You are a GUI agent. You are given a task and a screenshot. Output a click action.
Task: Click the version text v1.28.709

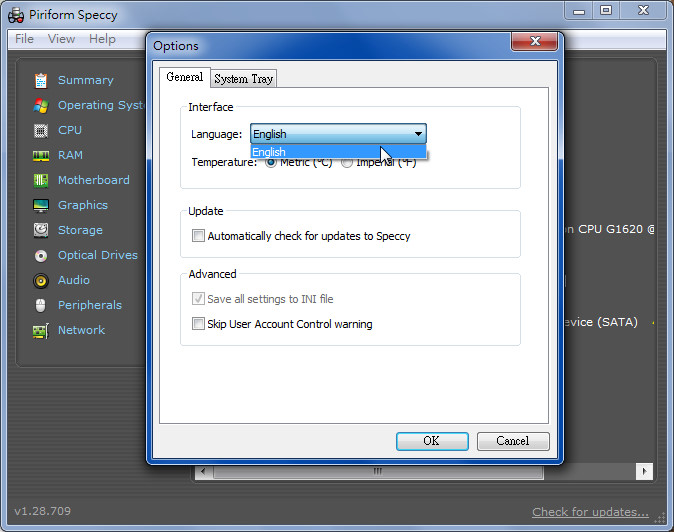[x=43, y=511]
